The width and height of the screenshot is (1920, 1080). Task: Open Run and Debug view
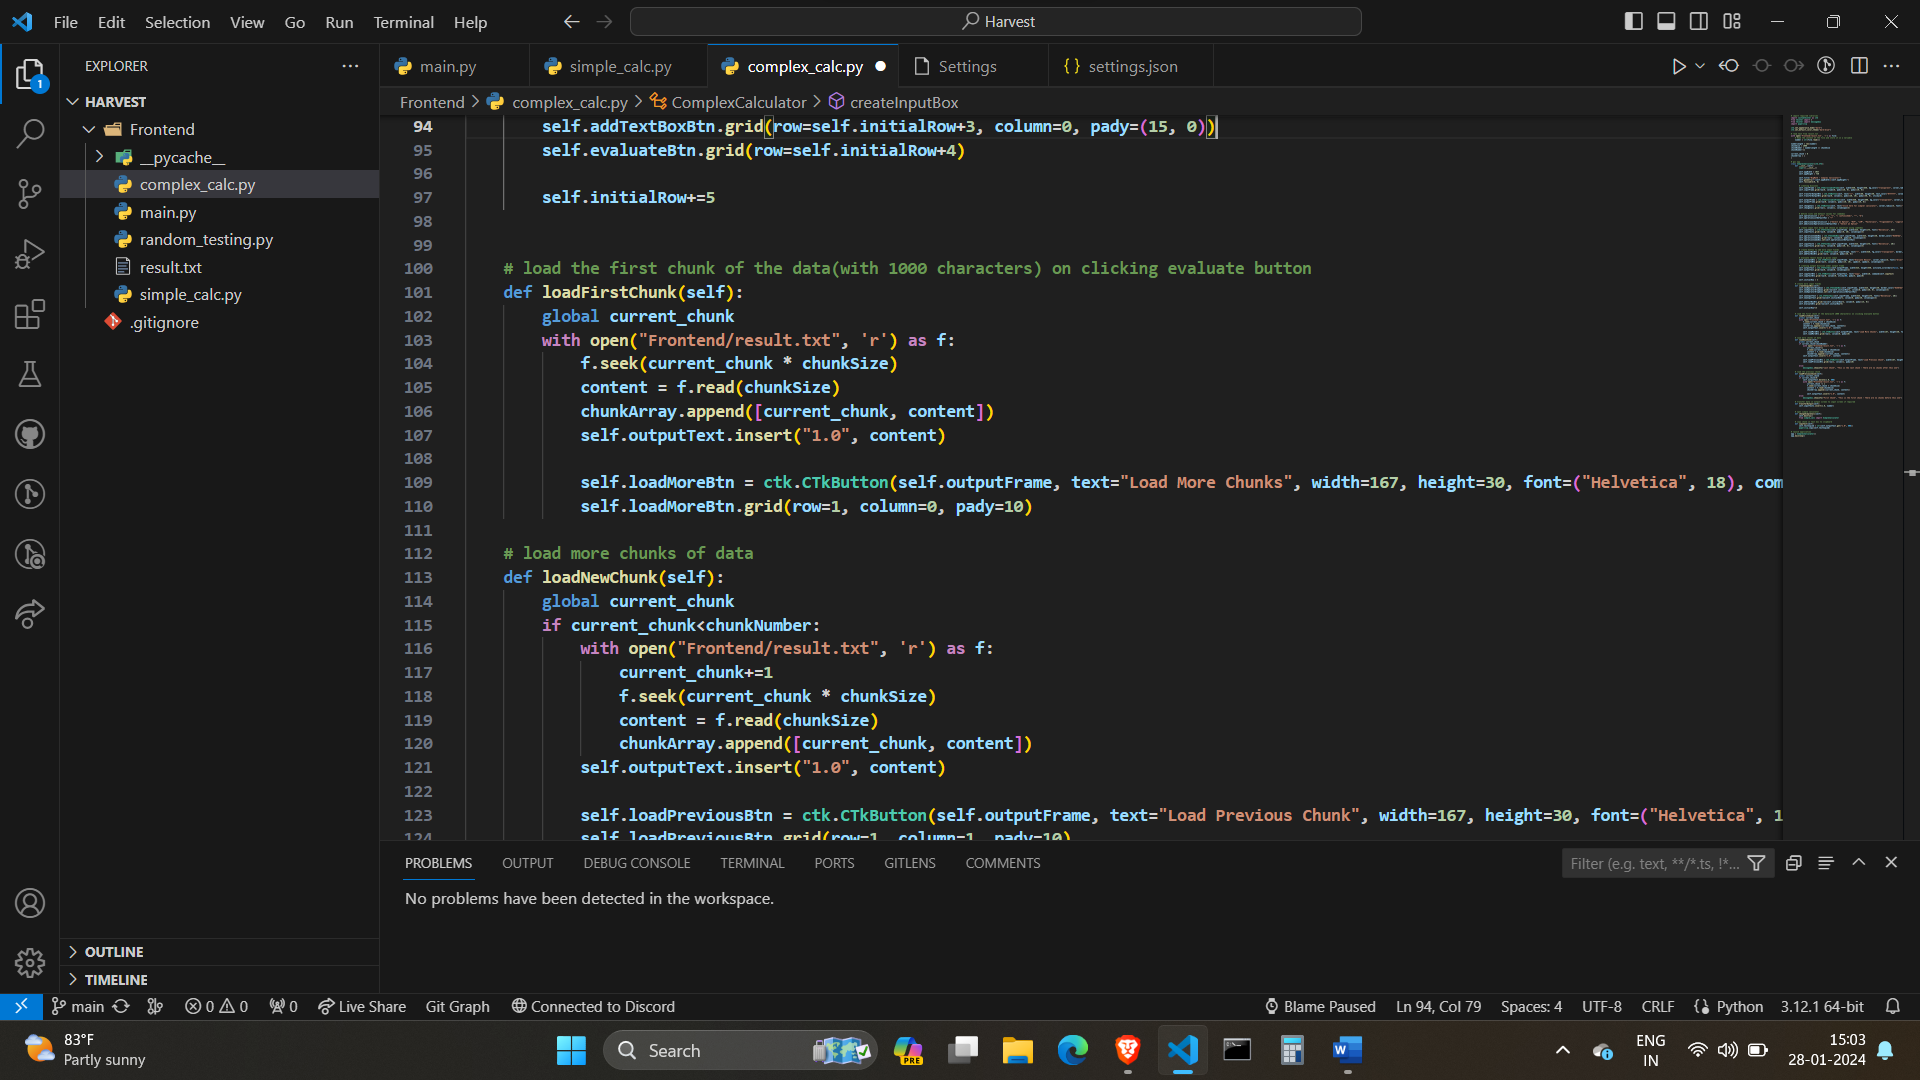[30, 254]
